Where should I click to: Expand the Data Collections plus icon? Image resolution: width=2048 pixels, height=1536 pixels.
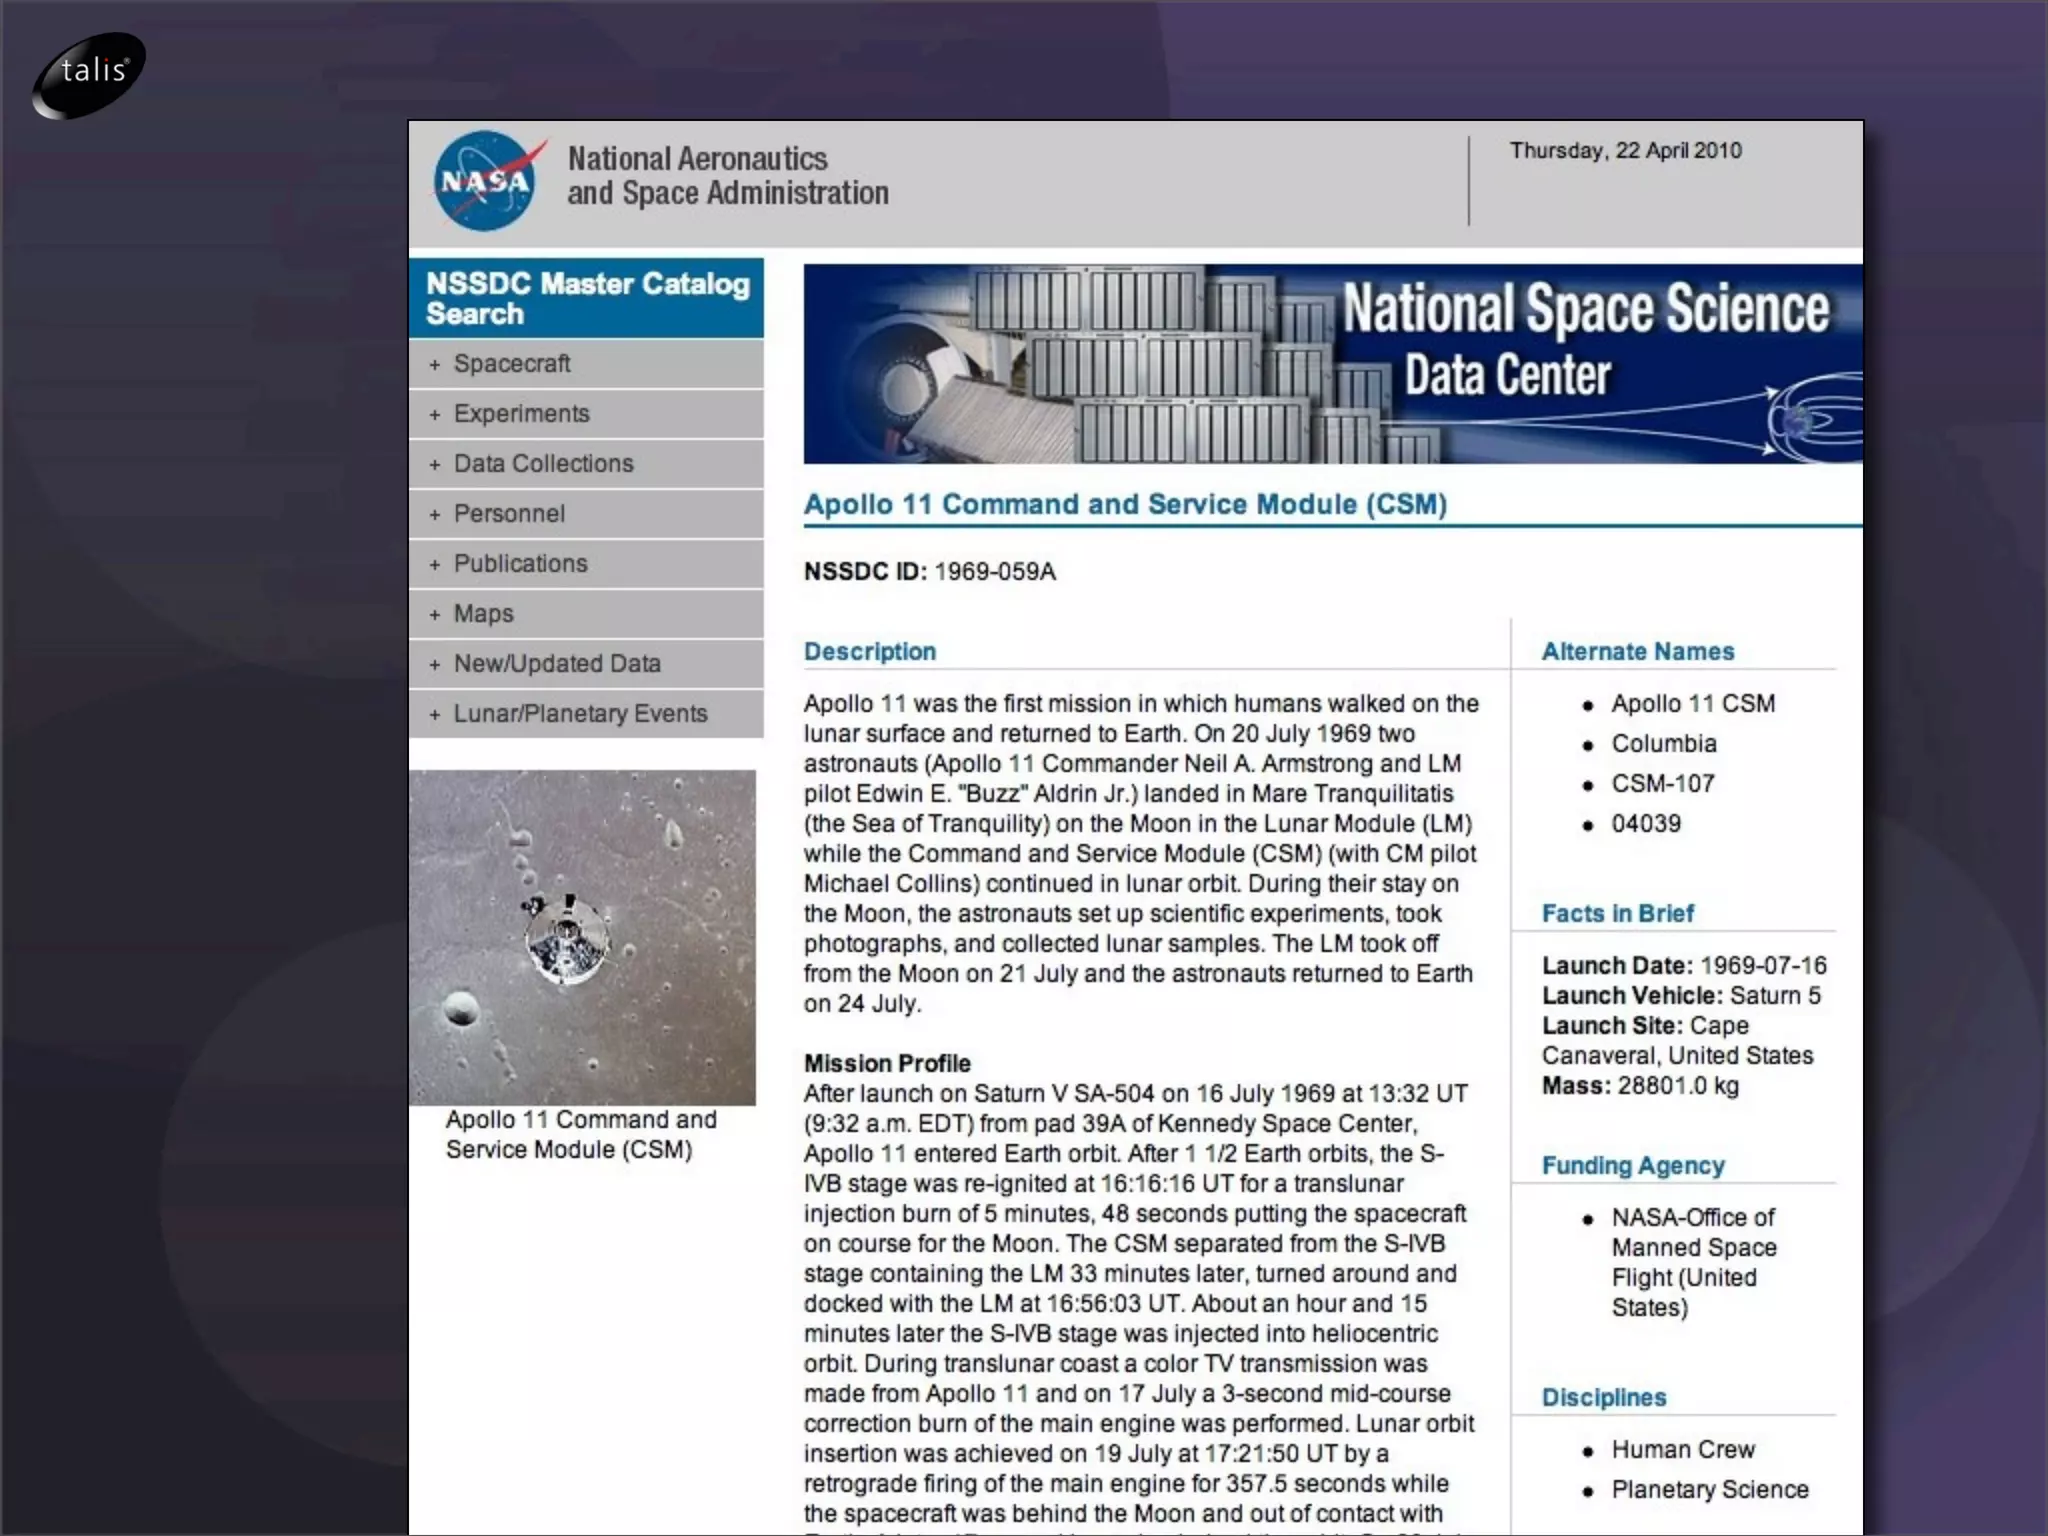coord(435,465)
